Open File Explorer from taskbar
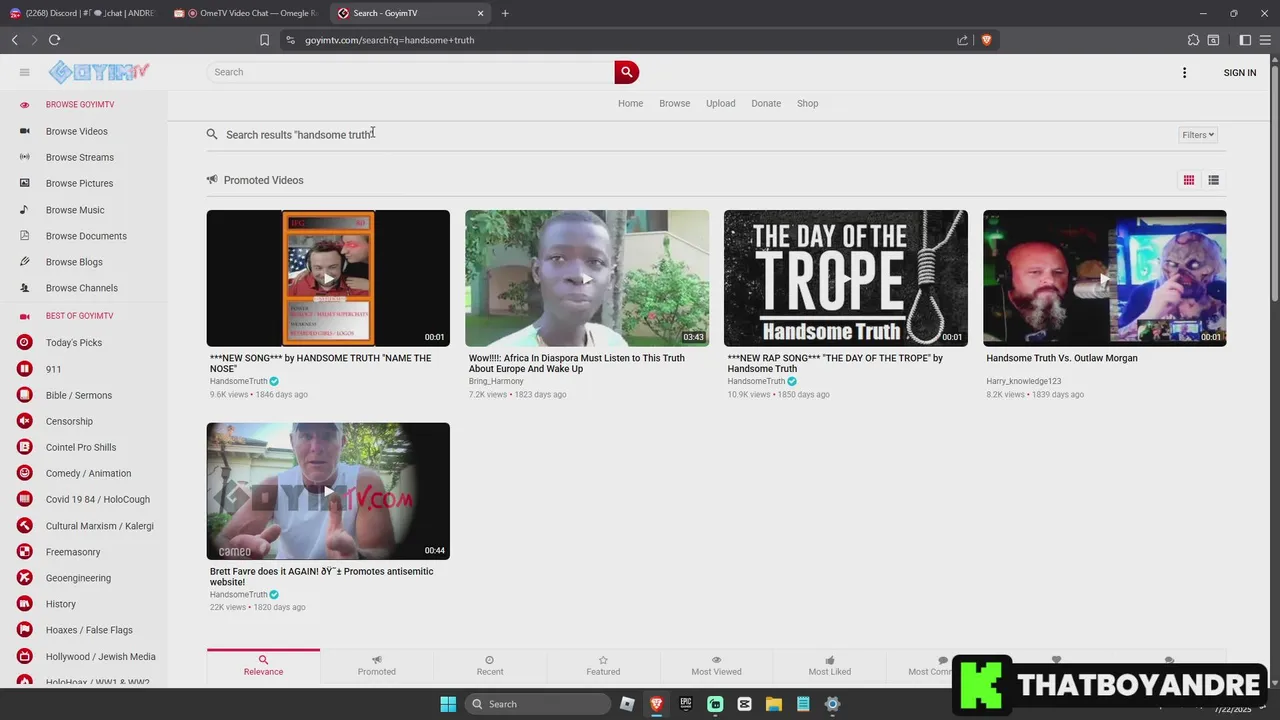This screenshot has width=1280, height=720. [x=774, y=704]
